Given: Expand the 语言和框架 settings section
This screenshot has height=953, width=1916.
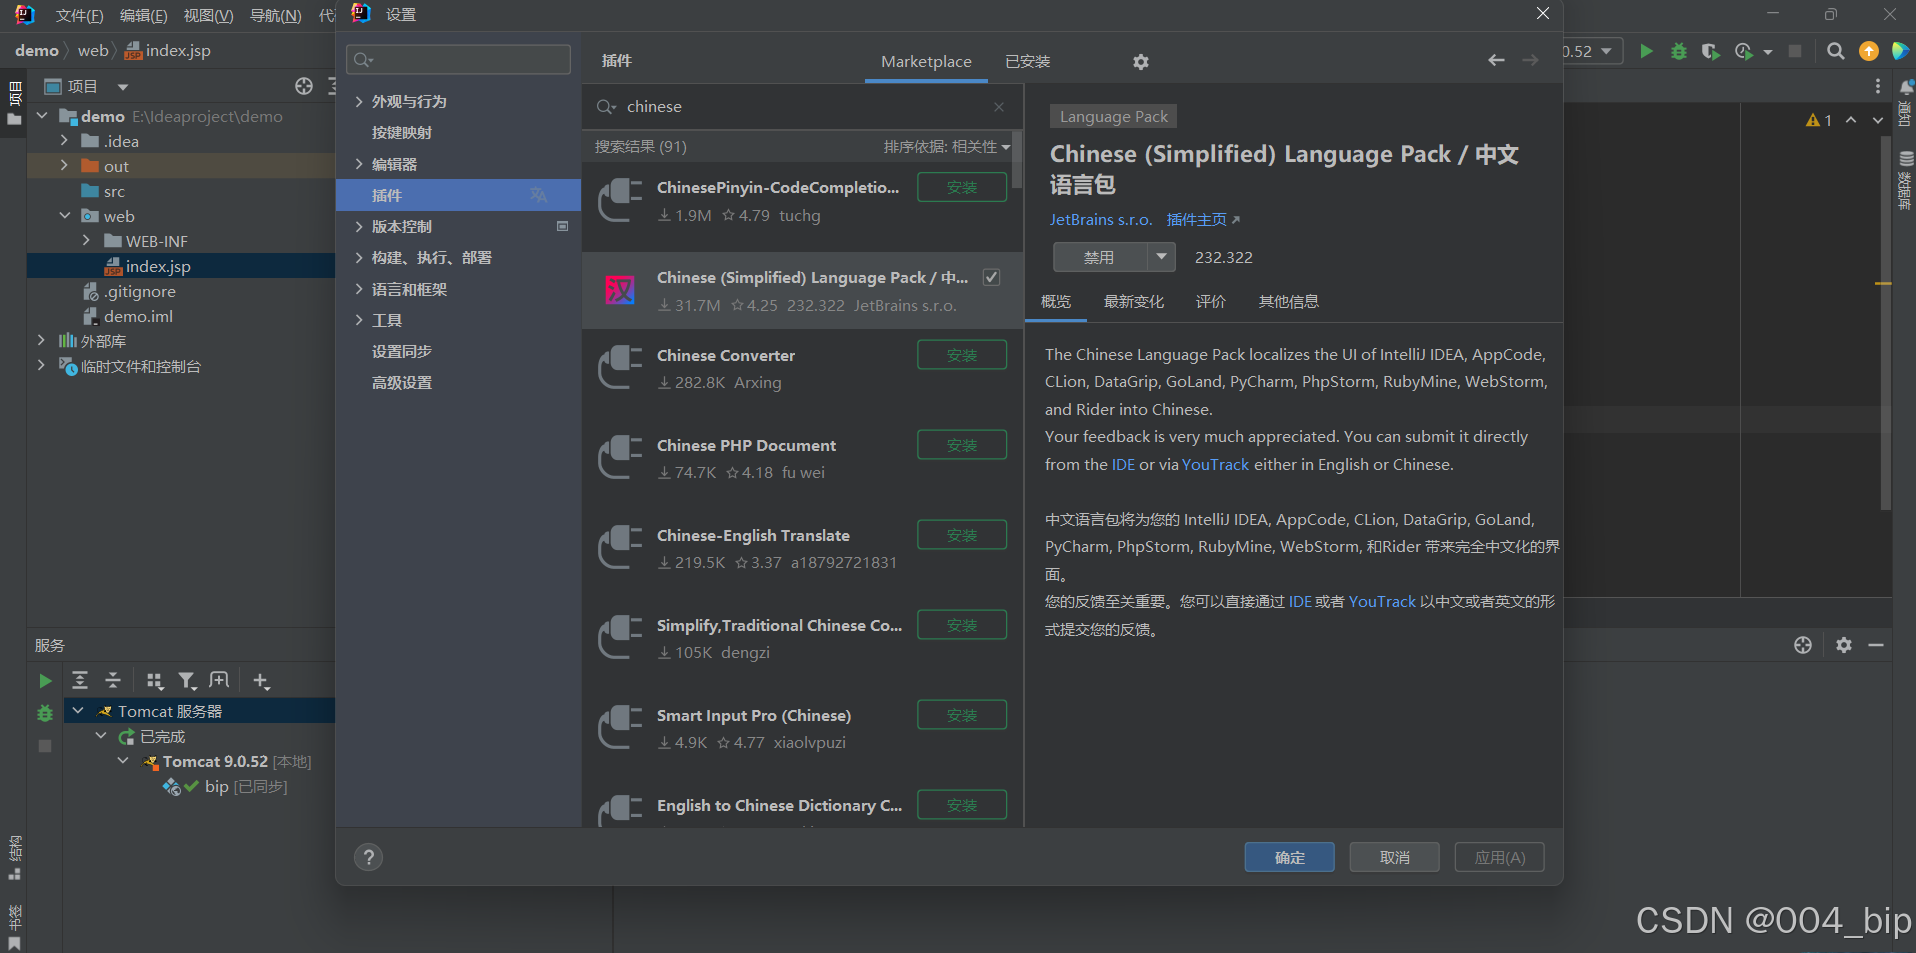Looking at the screenshot, I should [x=359, y=289].
